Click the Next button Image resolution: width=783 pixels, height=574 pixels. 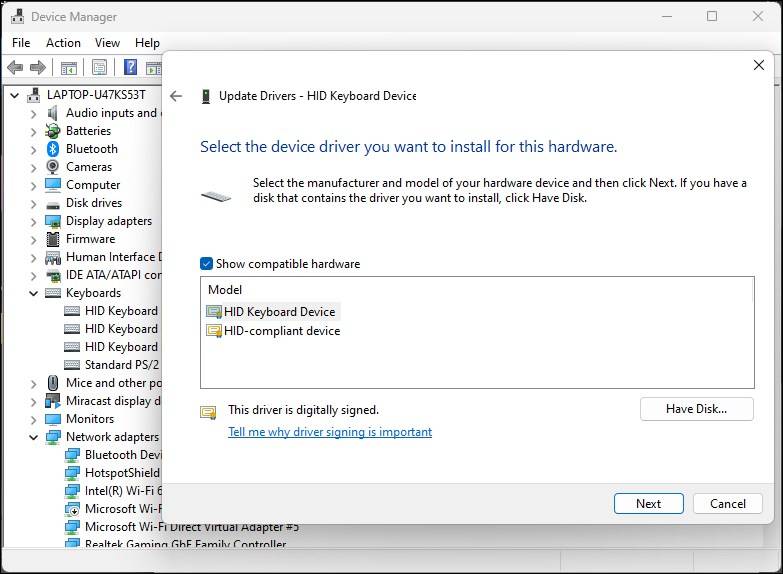[649, 504]
